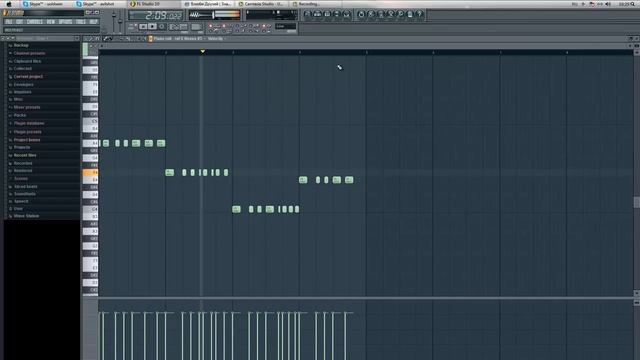The width and height of the screenshot is (640, 360).
Task: Open the EDIT menu
Action: tap(19, 22)
